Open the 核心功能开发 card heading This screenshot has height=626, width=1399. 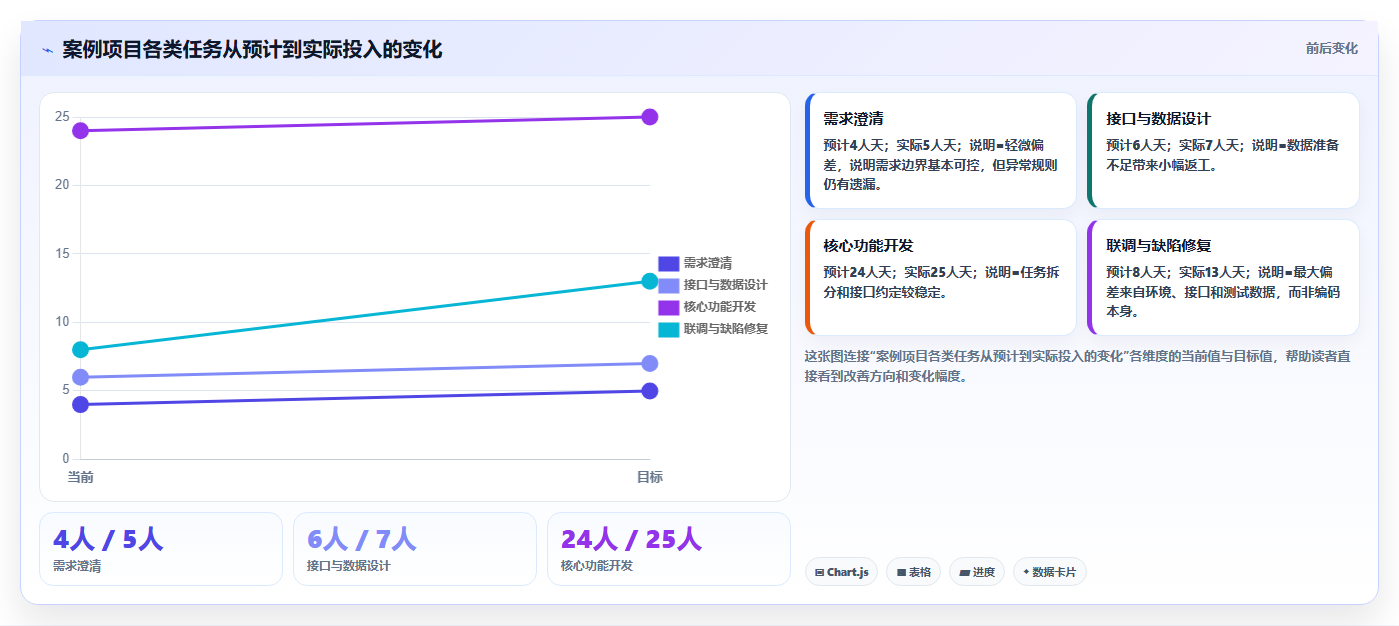click(x=868, y=245)
